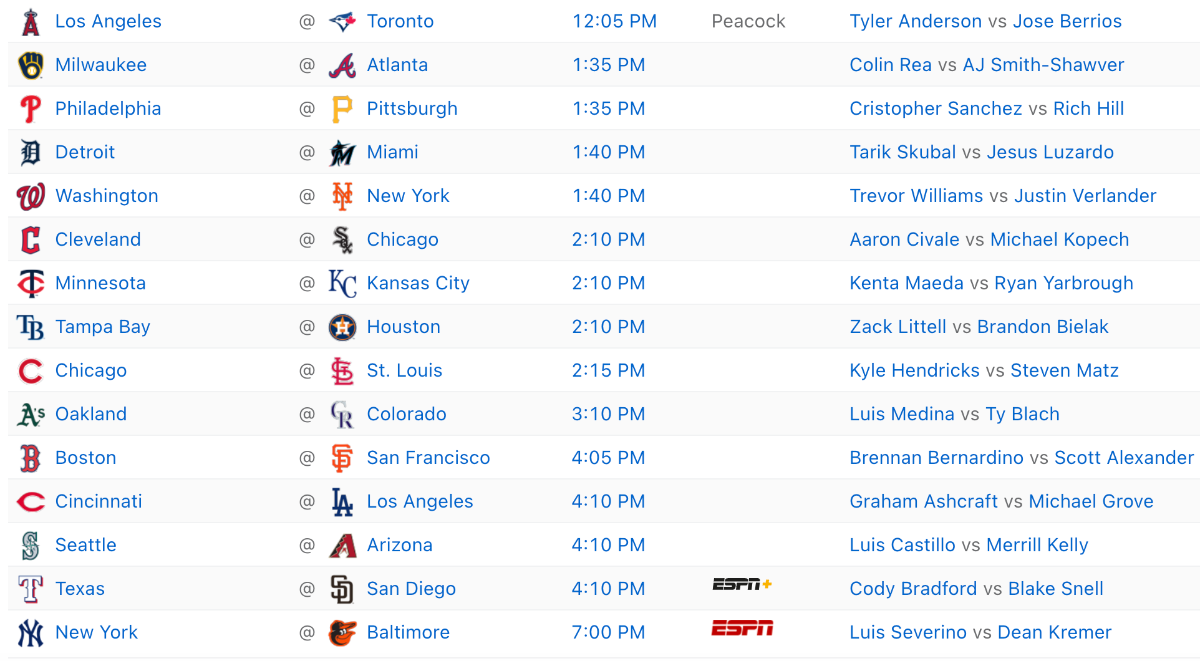Viewport: 1200px width, 661px height.
Task: Open the Arizona Diamondbacks logo icon
Action: point(342,546)
